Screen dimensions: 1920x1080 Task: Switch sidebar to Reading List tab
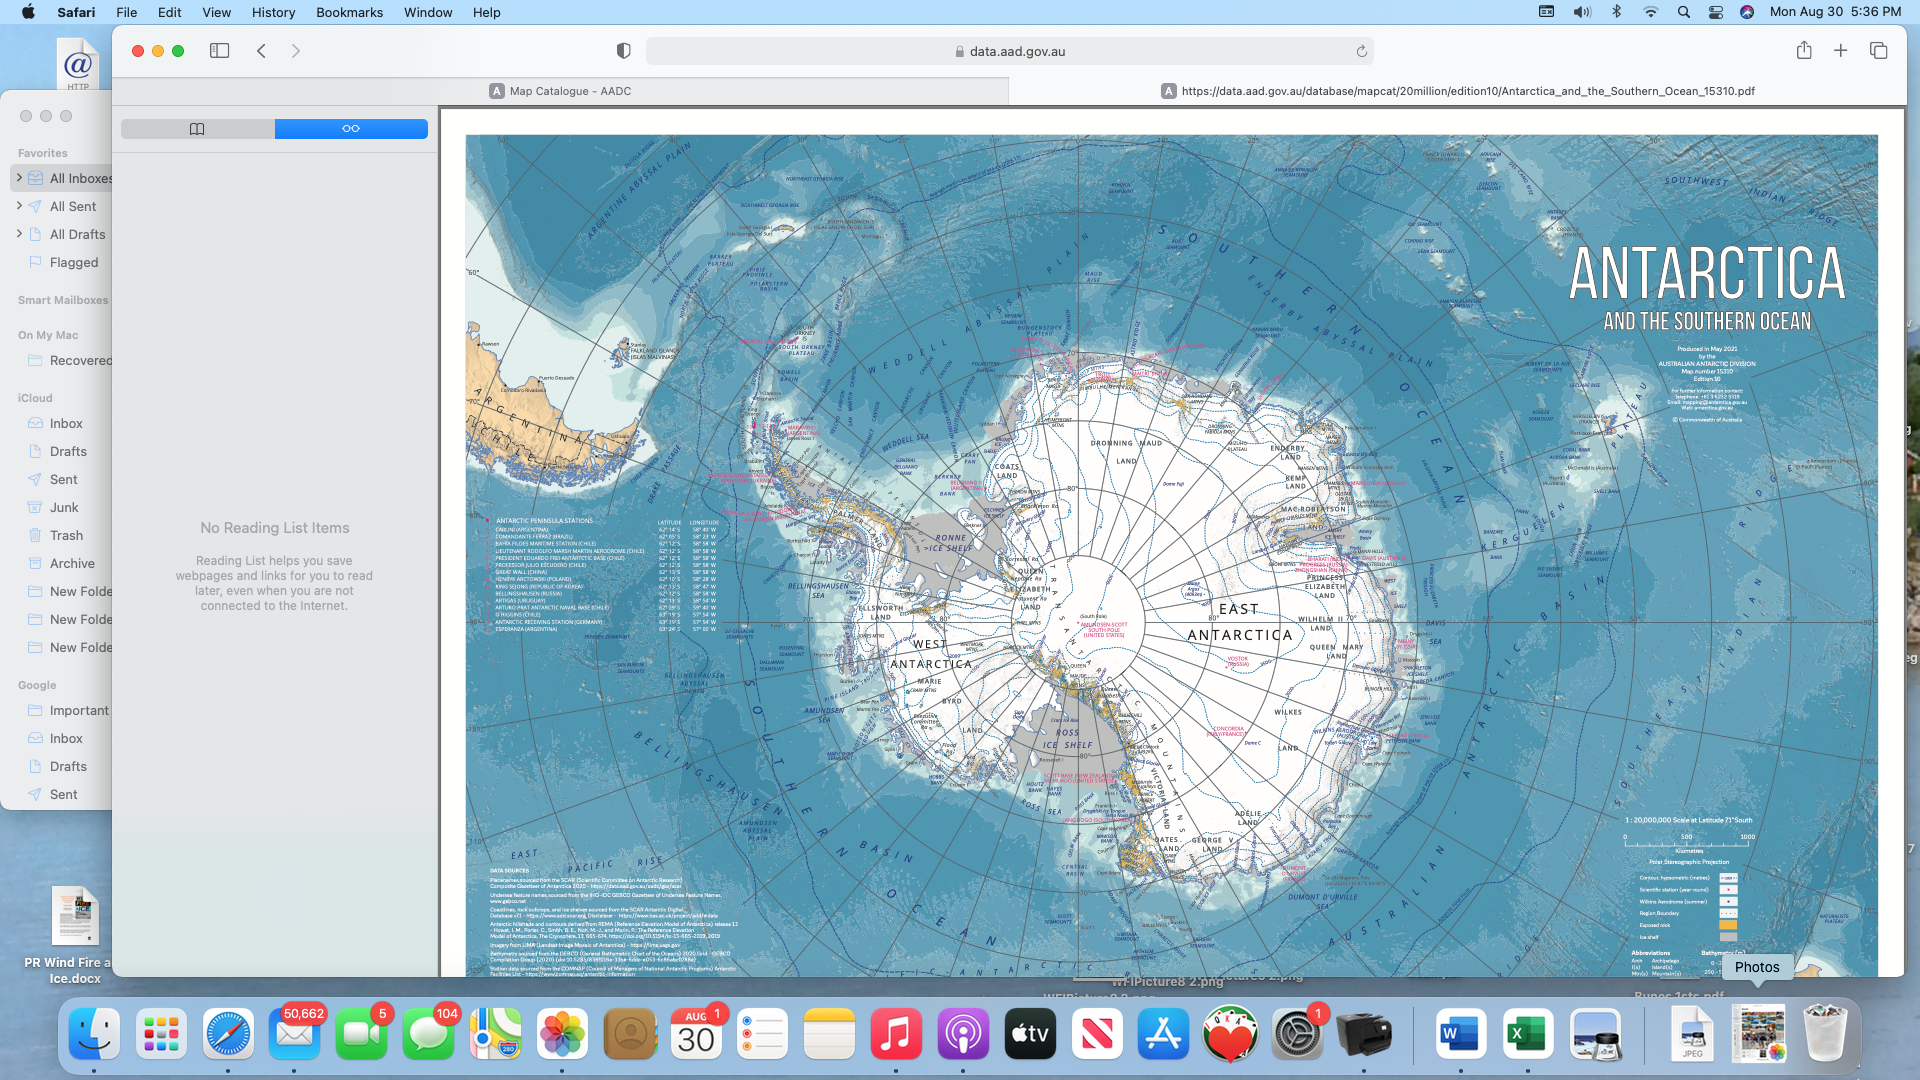[351, 129]
